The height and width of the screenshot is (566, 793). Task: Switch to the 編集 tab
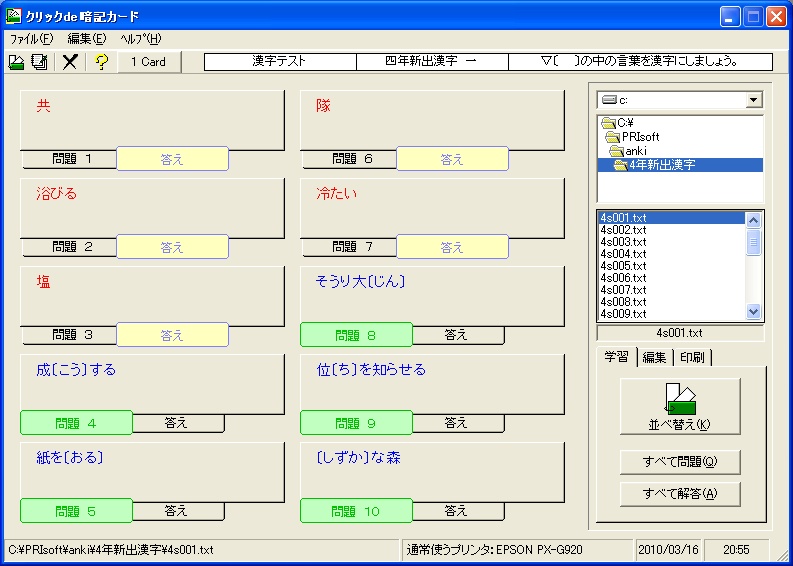[x=654, y=358]
